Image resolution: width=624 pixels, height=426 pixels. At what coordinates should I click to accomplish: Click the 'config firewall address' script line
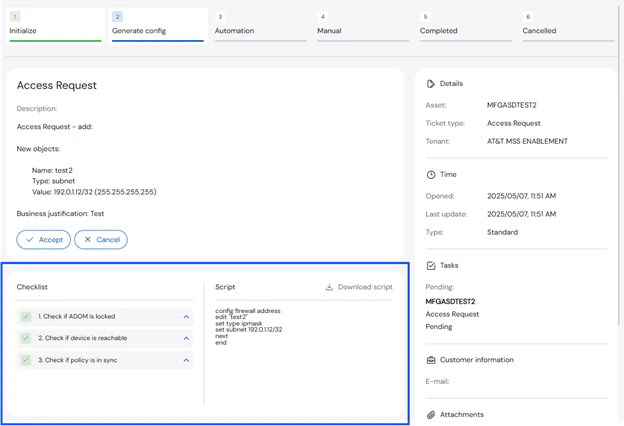pos(248,311)
